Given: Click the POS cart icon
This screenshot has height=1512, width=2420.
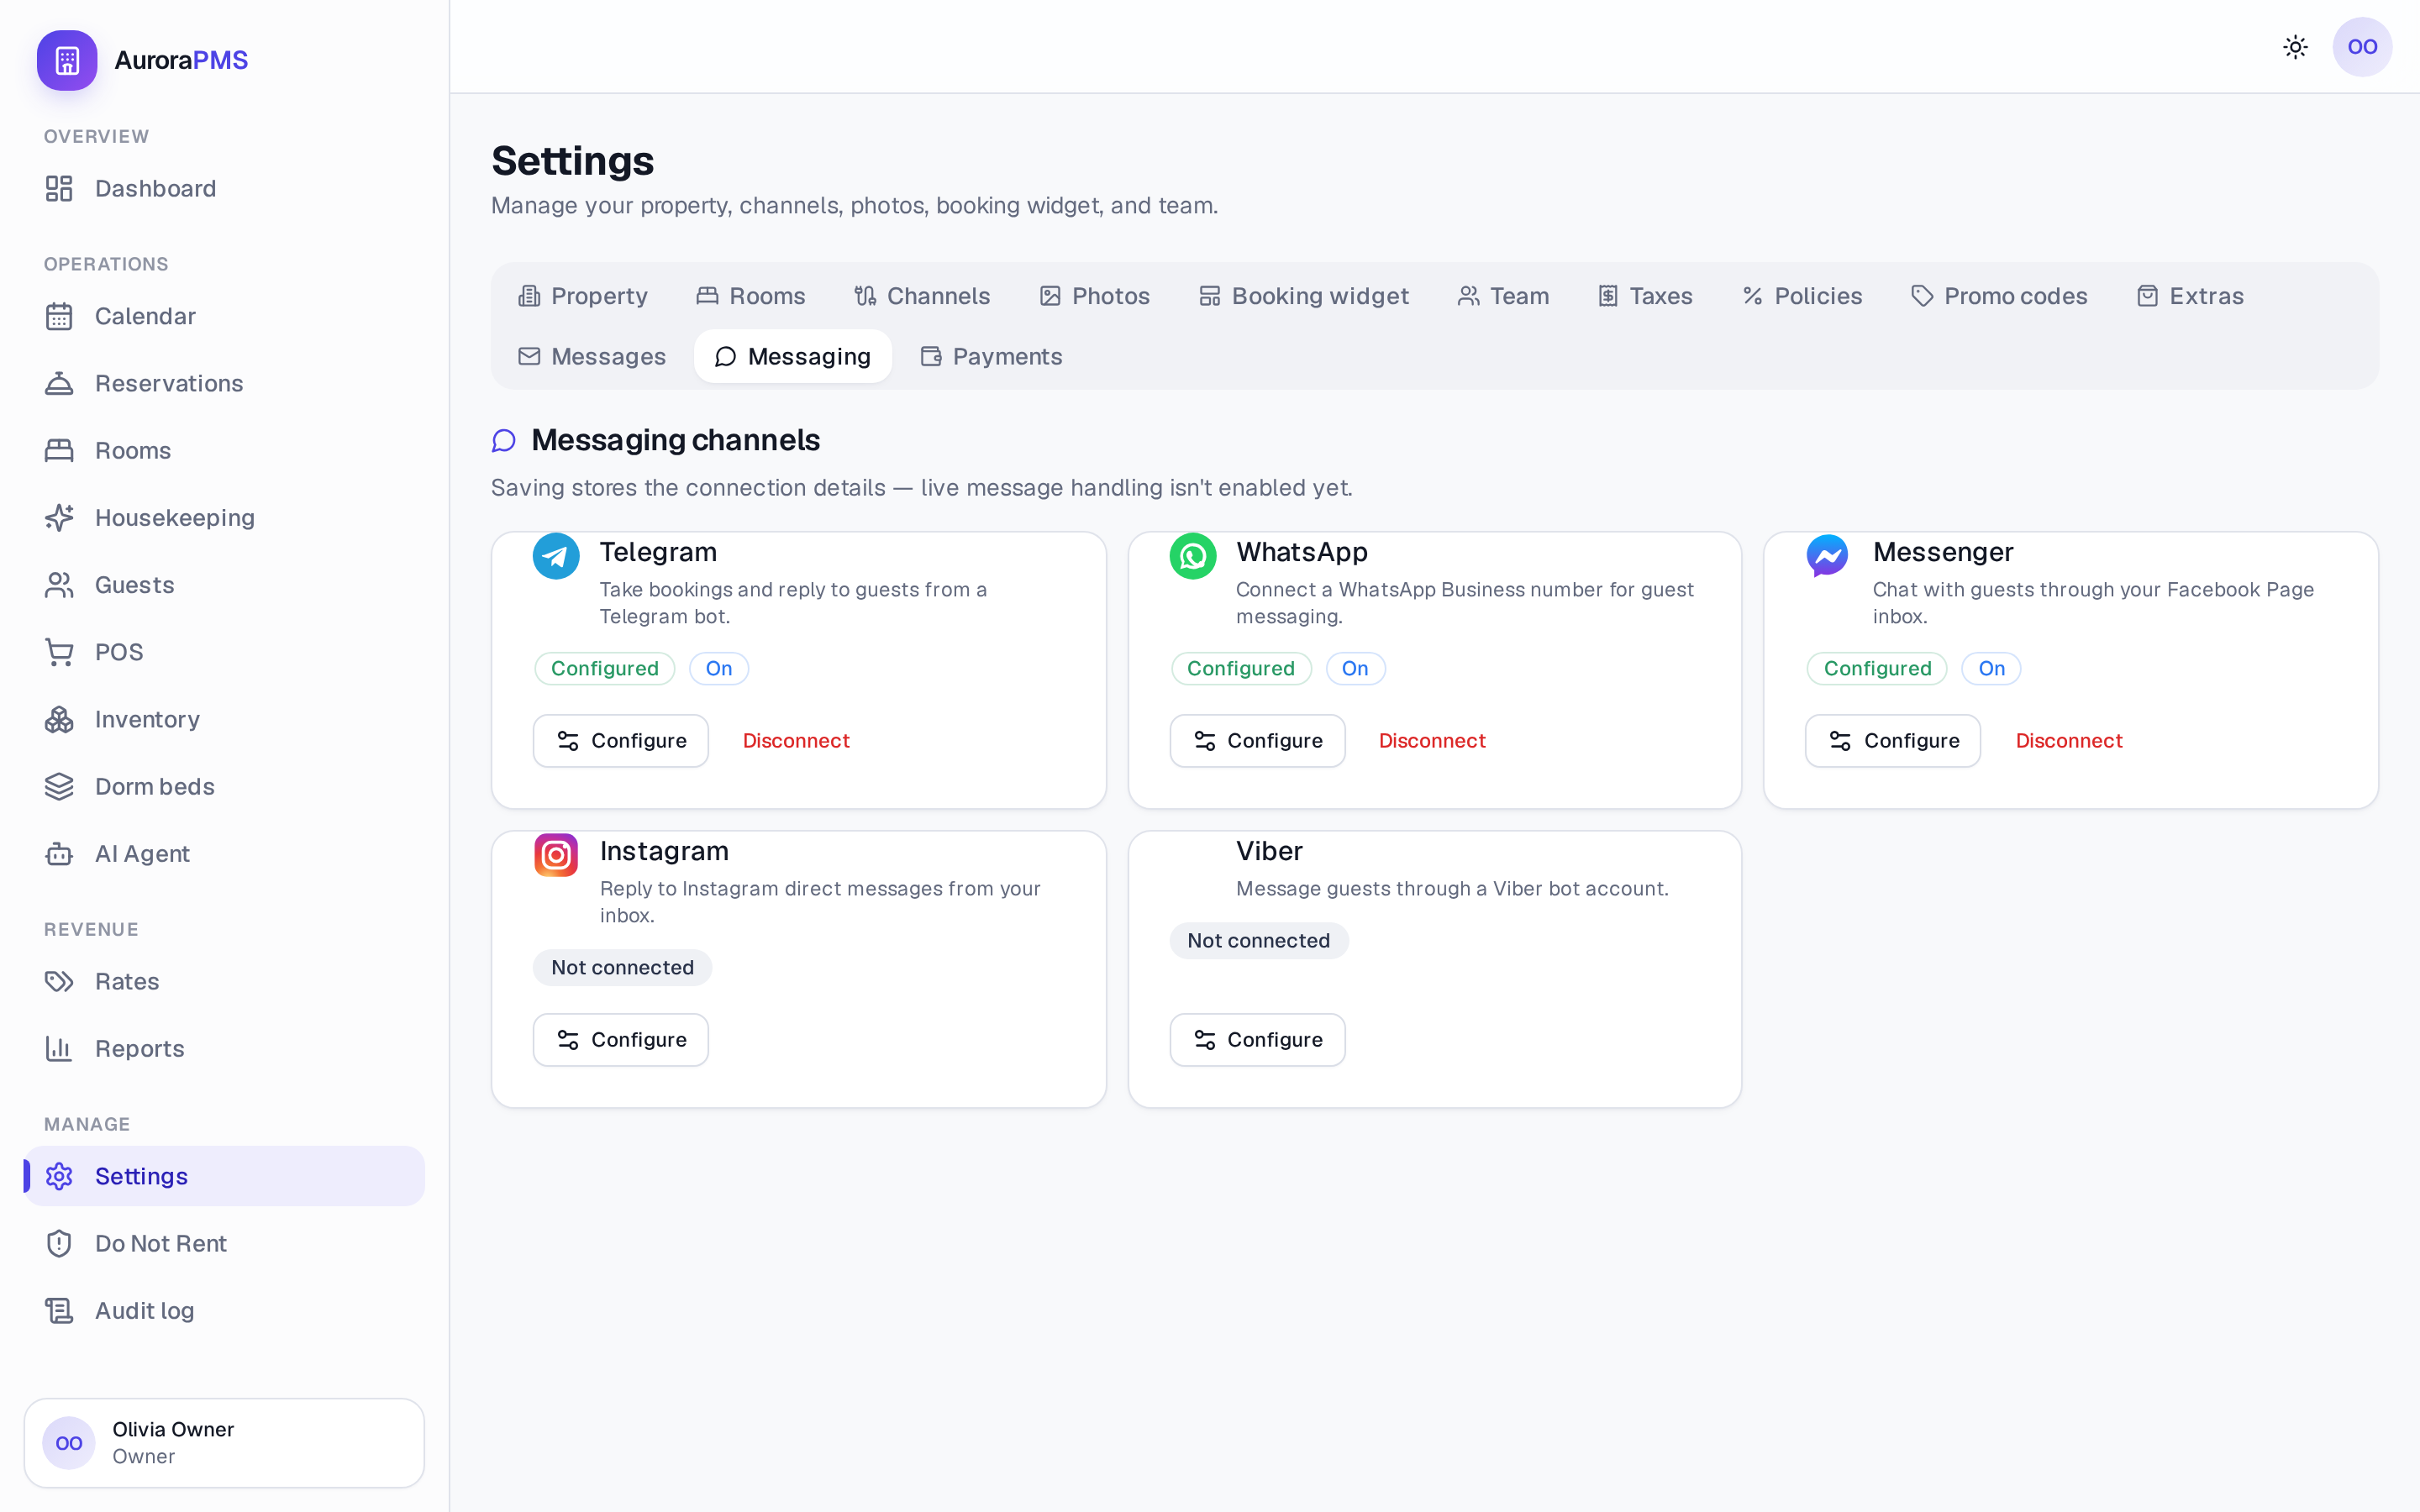Looking at the screenshot, I should click(x=59, y=652).
